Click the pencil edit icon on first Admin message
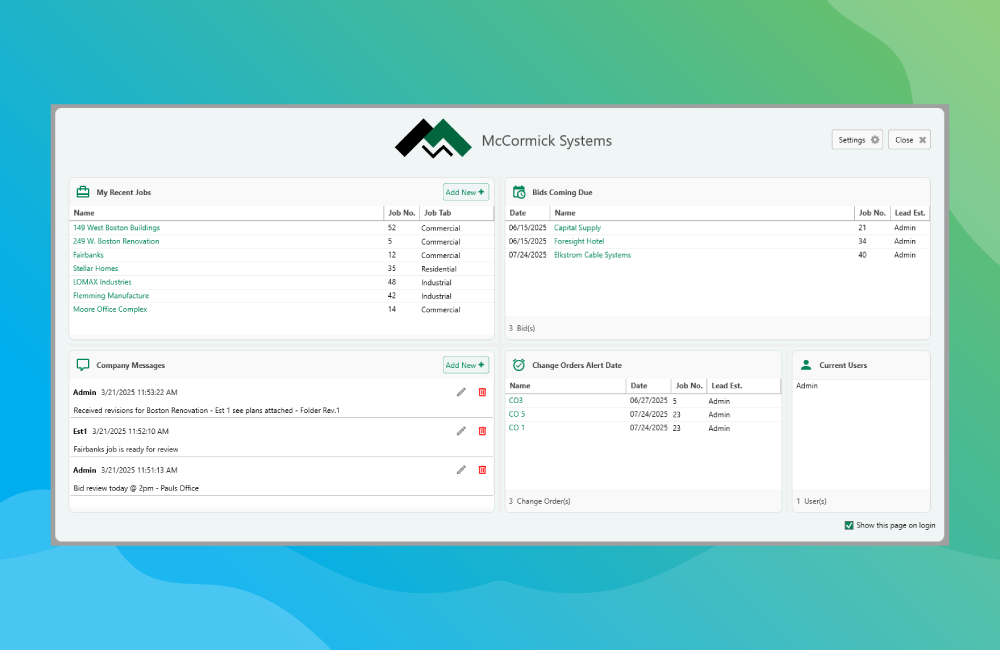 [461, 392]
